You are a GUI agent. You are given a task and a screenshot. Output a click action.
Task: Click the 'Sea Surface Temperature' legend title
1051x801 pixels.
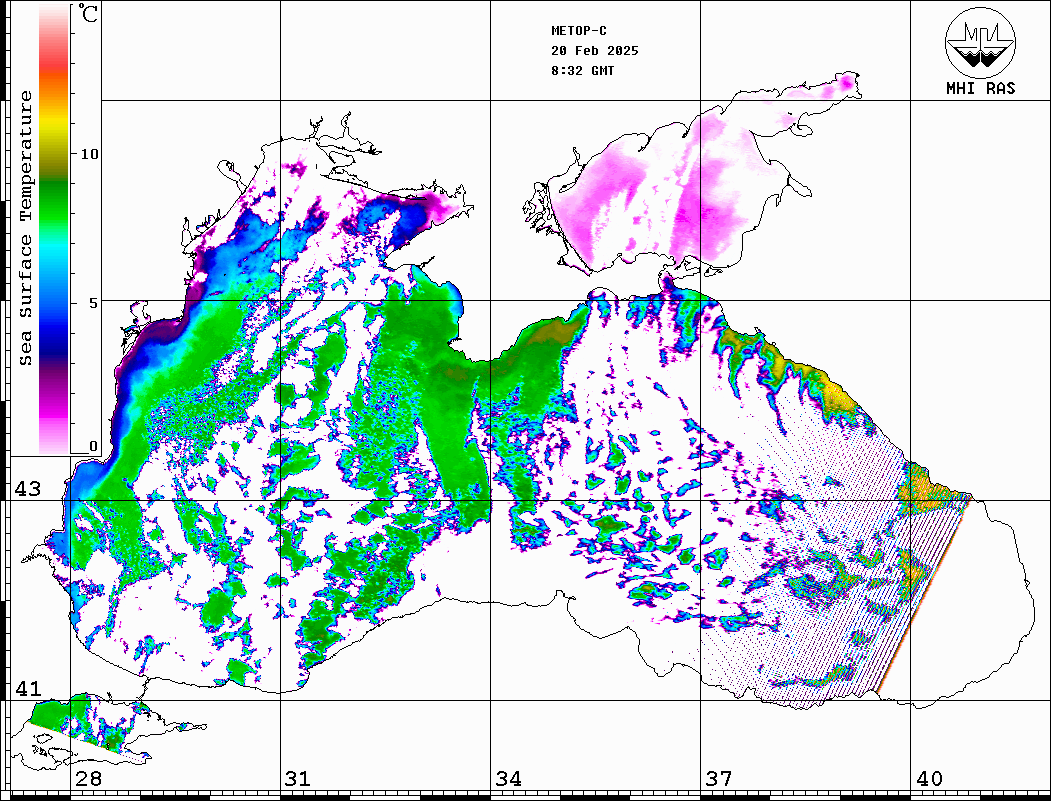click(x=25, y=228)
